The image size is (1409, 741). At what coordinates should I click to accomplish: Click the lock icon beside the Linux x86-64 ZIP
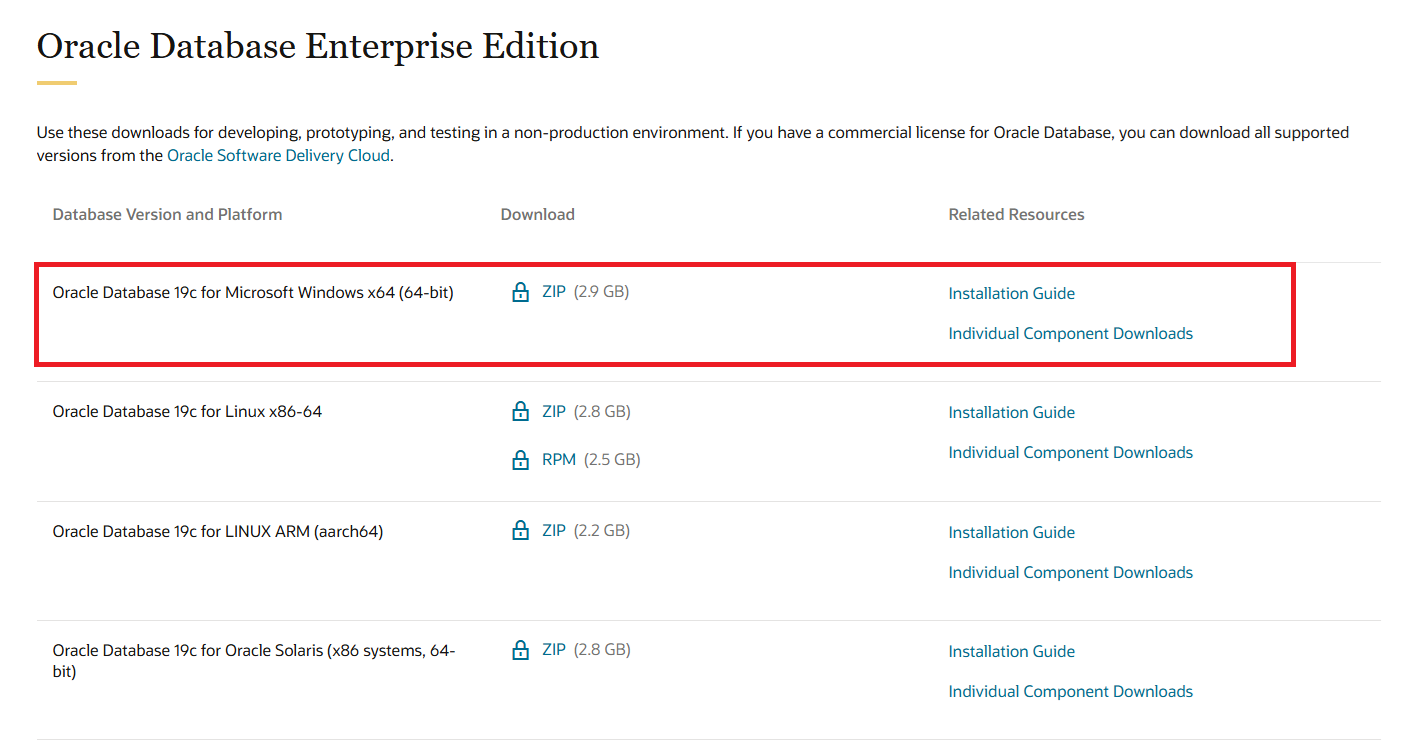[520, 412]
